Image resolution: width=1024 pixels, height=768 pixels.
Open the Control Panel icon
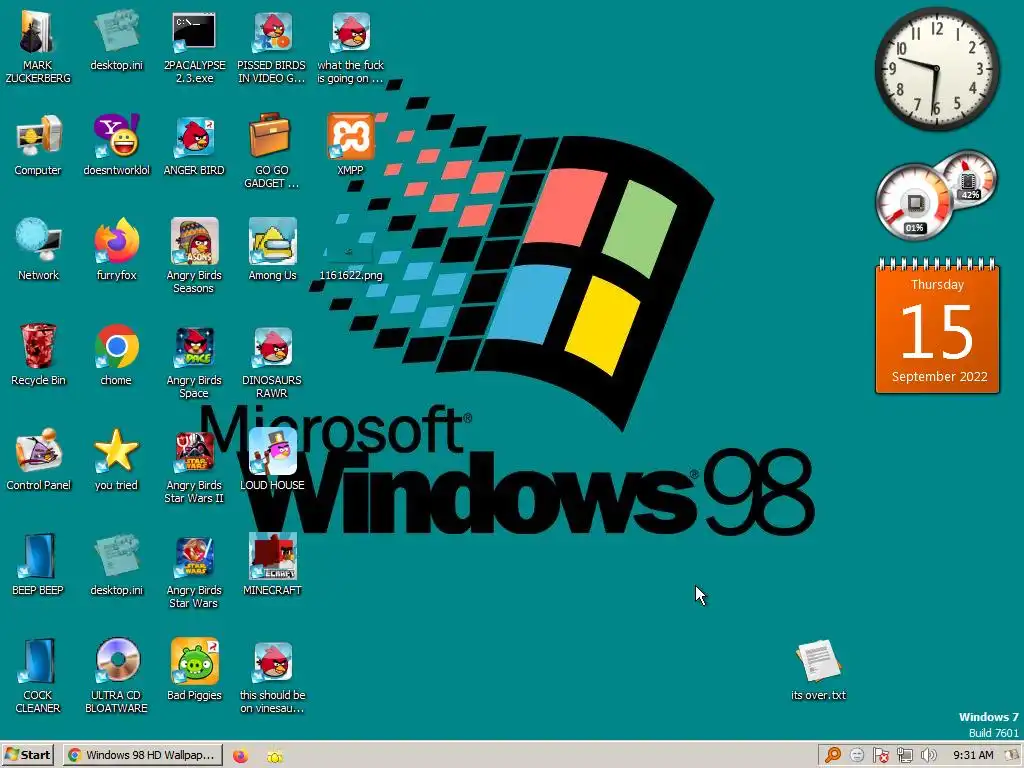coord(38,451)
